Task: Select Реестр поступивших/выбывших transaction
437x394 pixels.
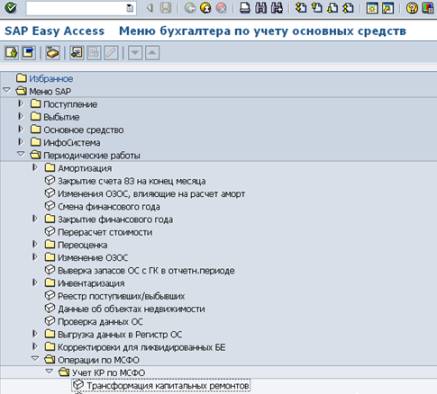Action: [115, 296]
